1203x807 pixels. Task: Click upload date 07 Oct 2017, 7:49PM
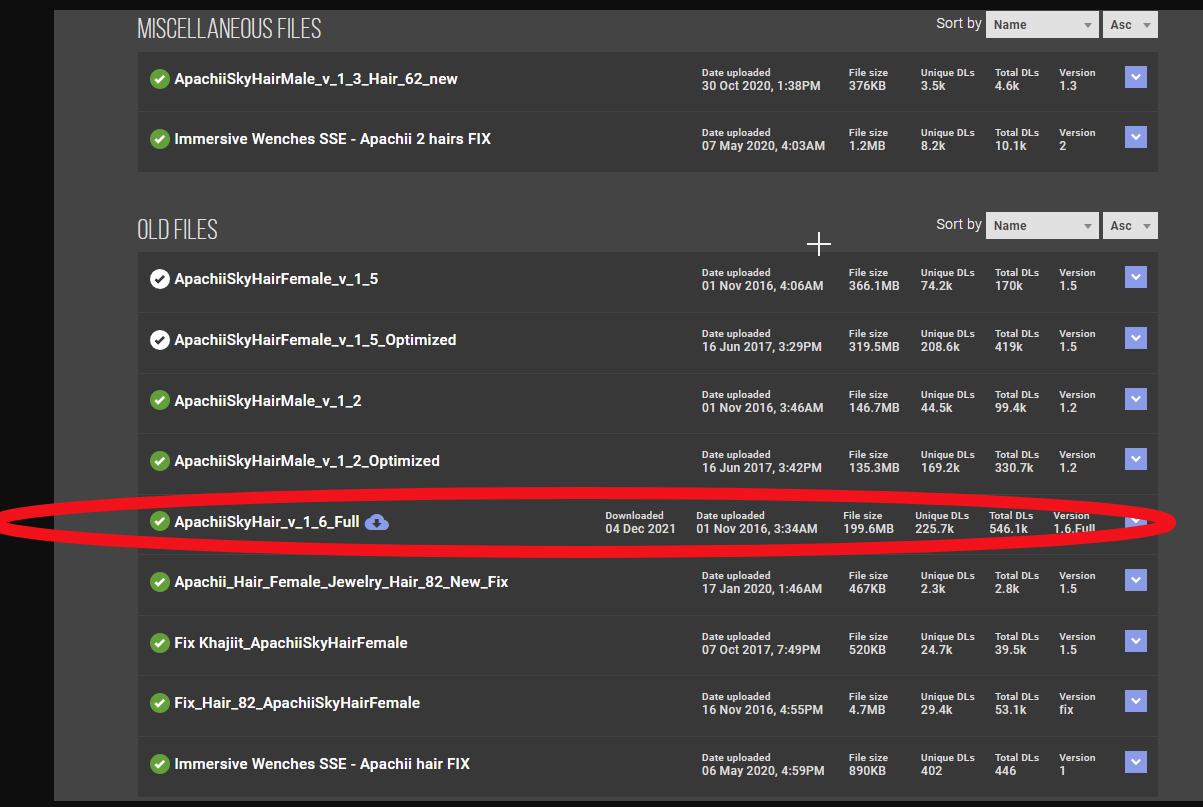coord(761,650)
